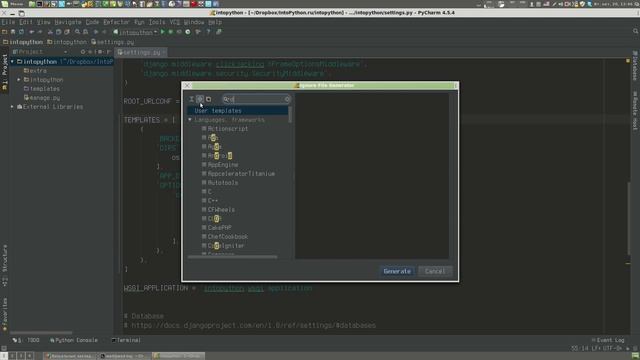The image size is (640, 360).
Task: Clear the template search field
Action: tap(287, 99)
